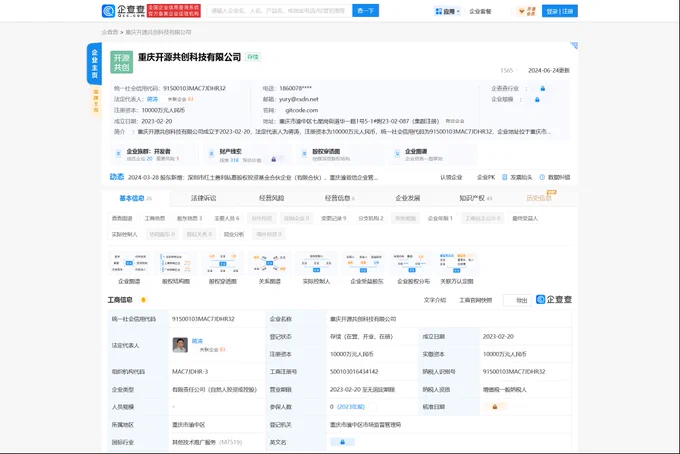Viewport: 680px width, 454px height.
Task: Click the yury@csdn.net email address
Action: click(298, 99)
